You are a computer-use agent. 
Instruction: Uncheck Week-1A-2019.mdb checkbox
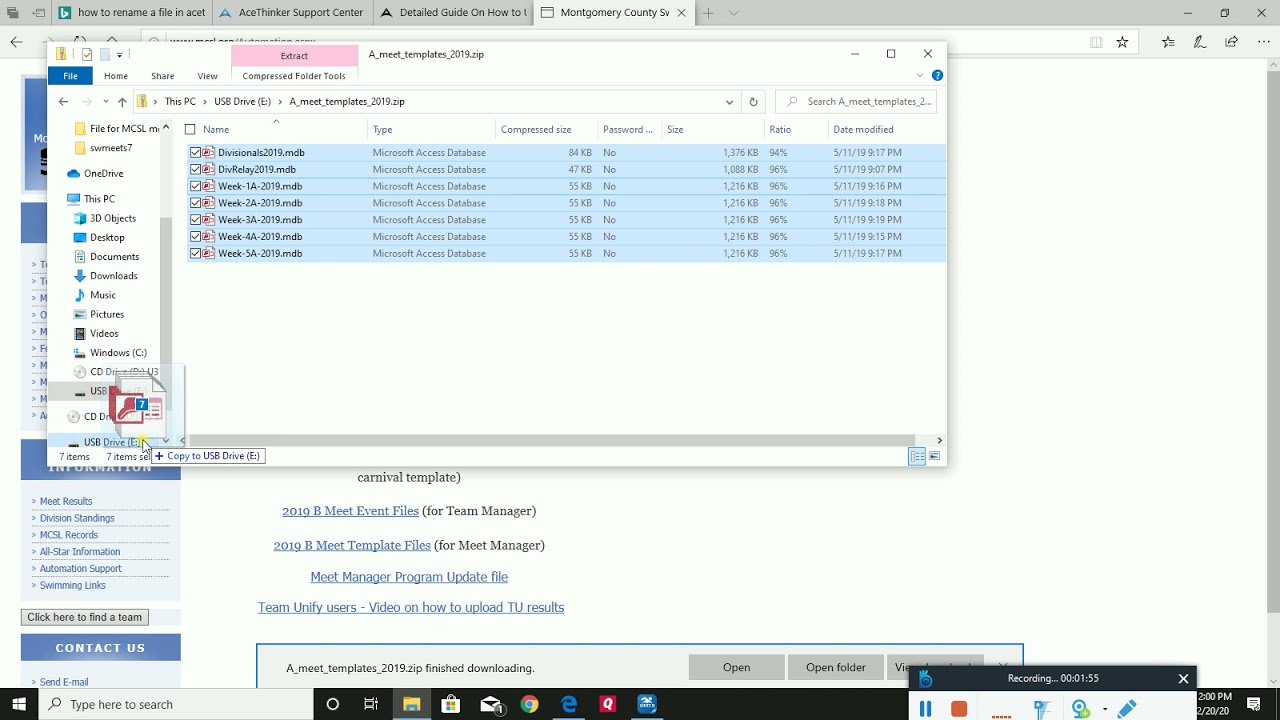(195, 186)
